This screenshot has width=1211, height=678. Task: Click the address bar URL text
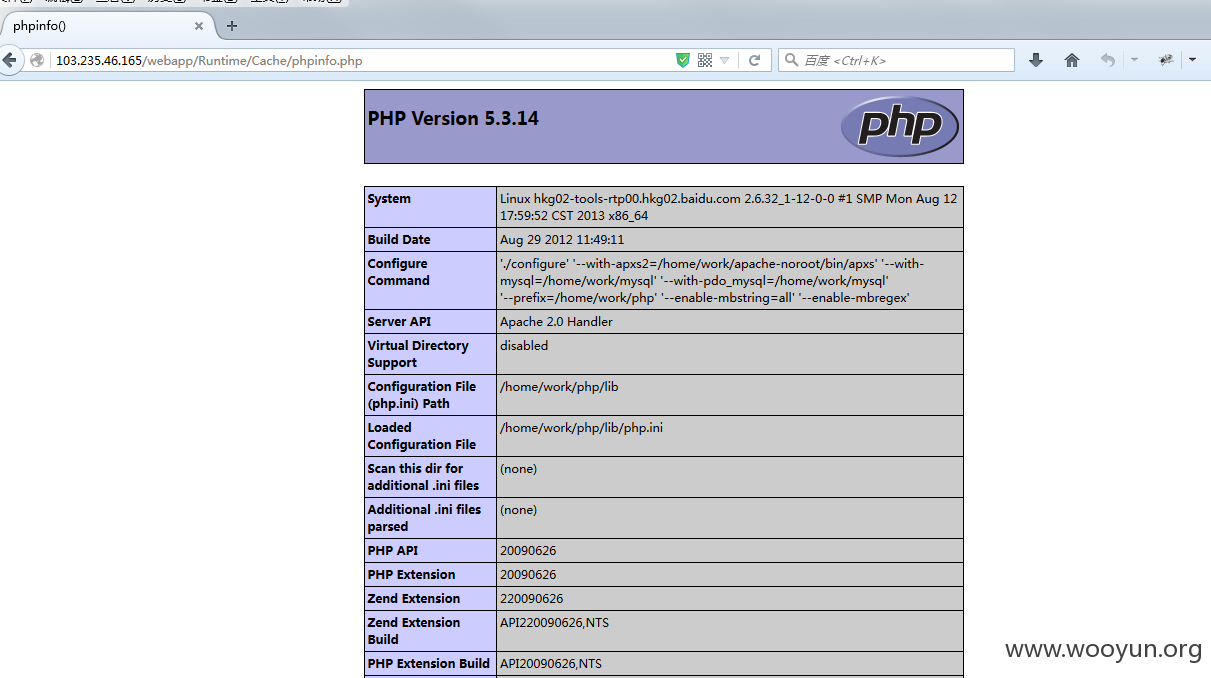pyautogui.click(x=209, y=60)
